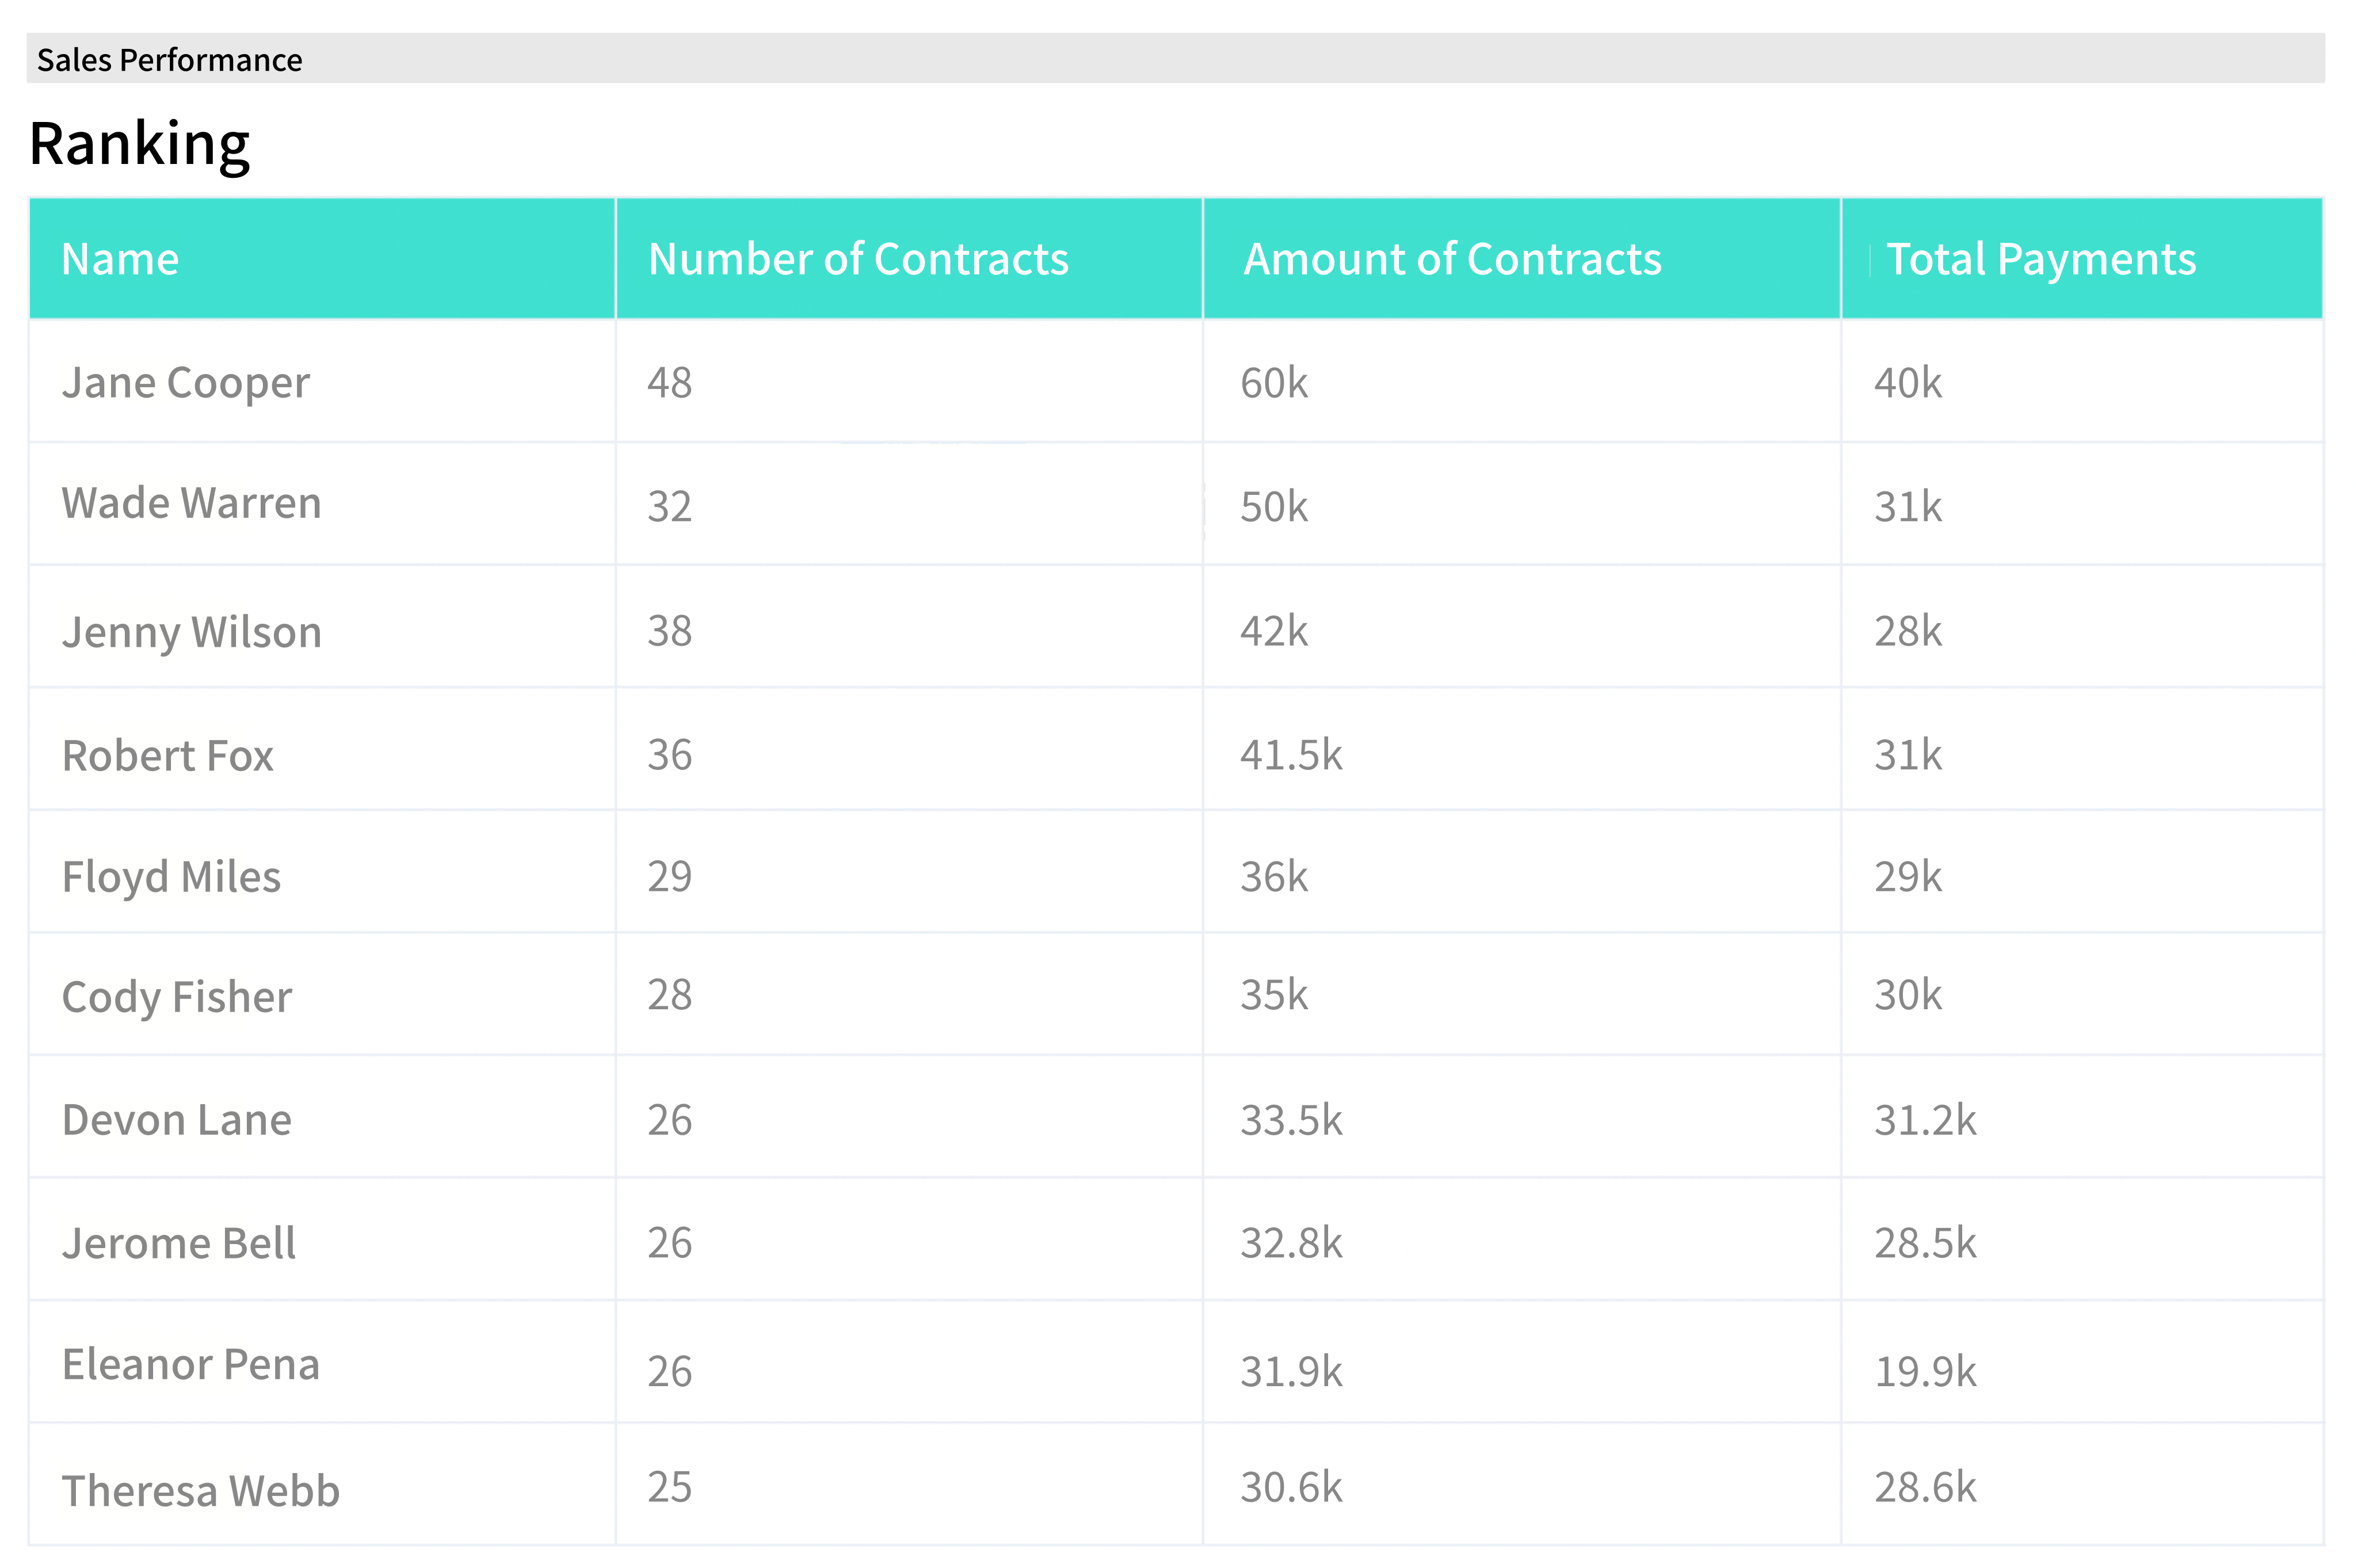Screen dimensions: 2357x1568
Task: Click Jane Cooper's 60k contract amount
Action: (1274, 383)
